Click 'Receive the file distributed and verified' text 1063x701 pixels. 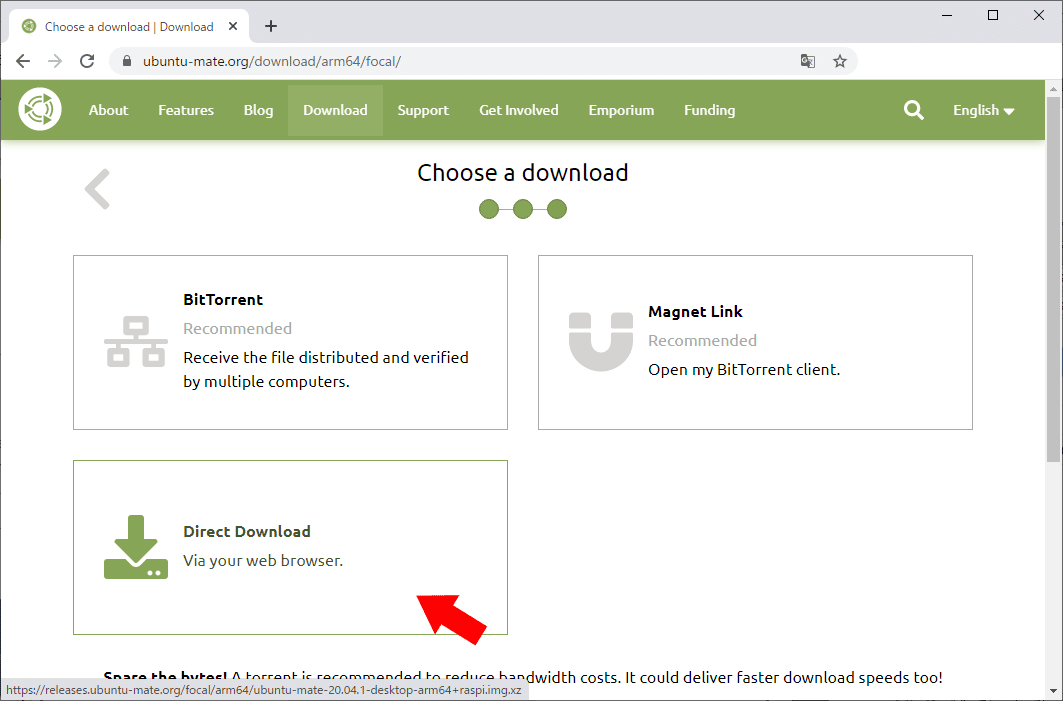point(325,357)
